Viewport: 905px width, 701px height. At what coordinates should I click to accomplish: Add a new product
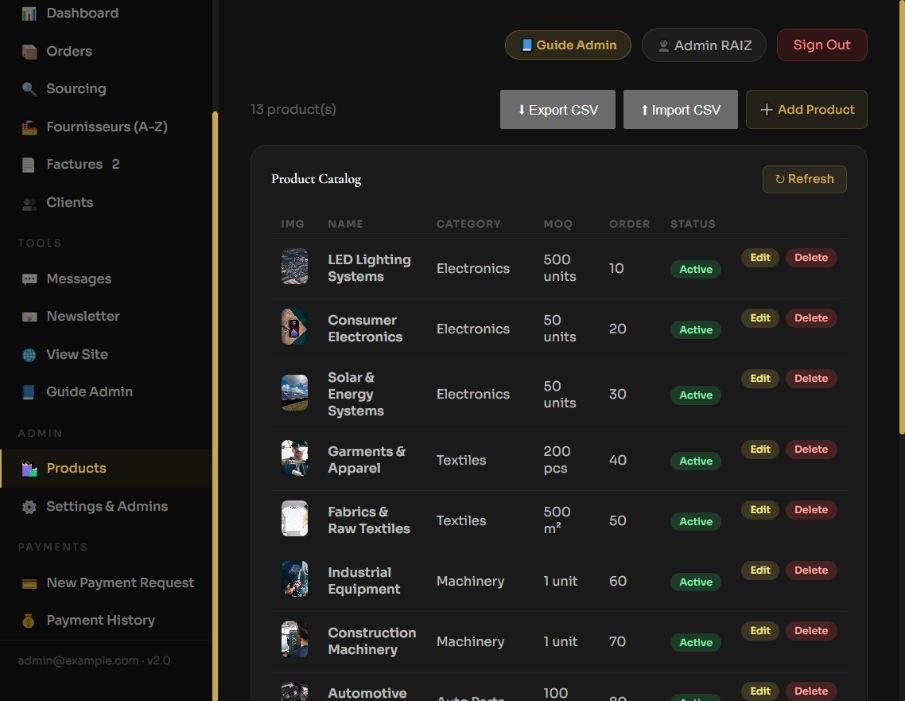pyautogui.click(x=806, y=110)
